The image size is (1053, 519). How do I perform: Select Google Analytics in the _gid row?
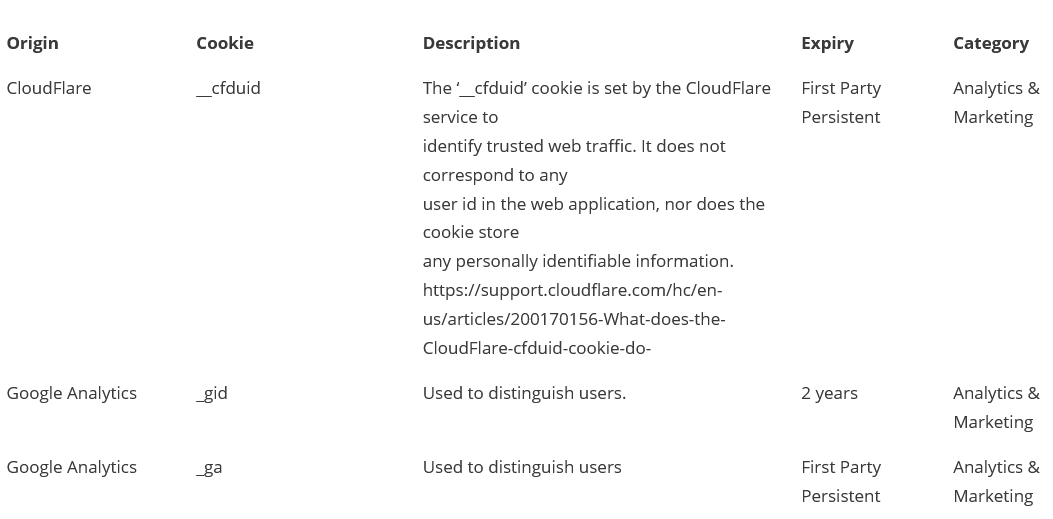click(72, 393)
